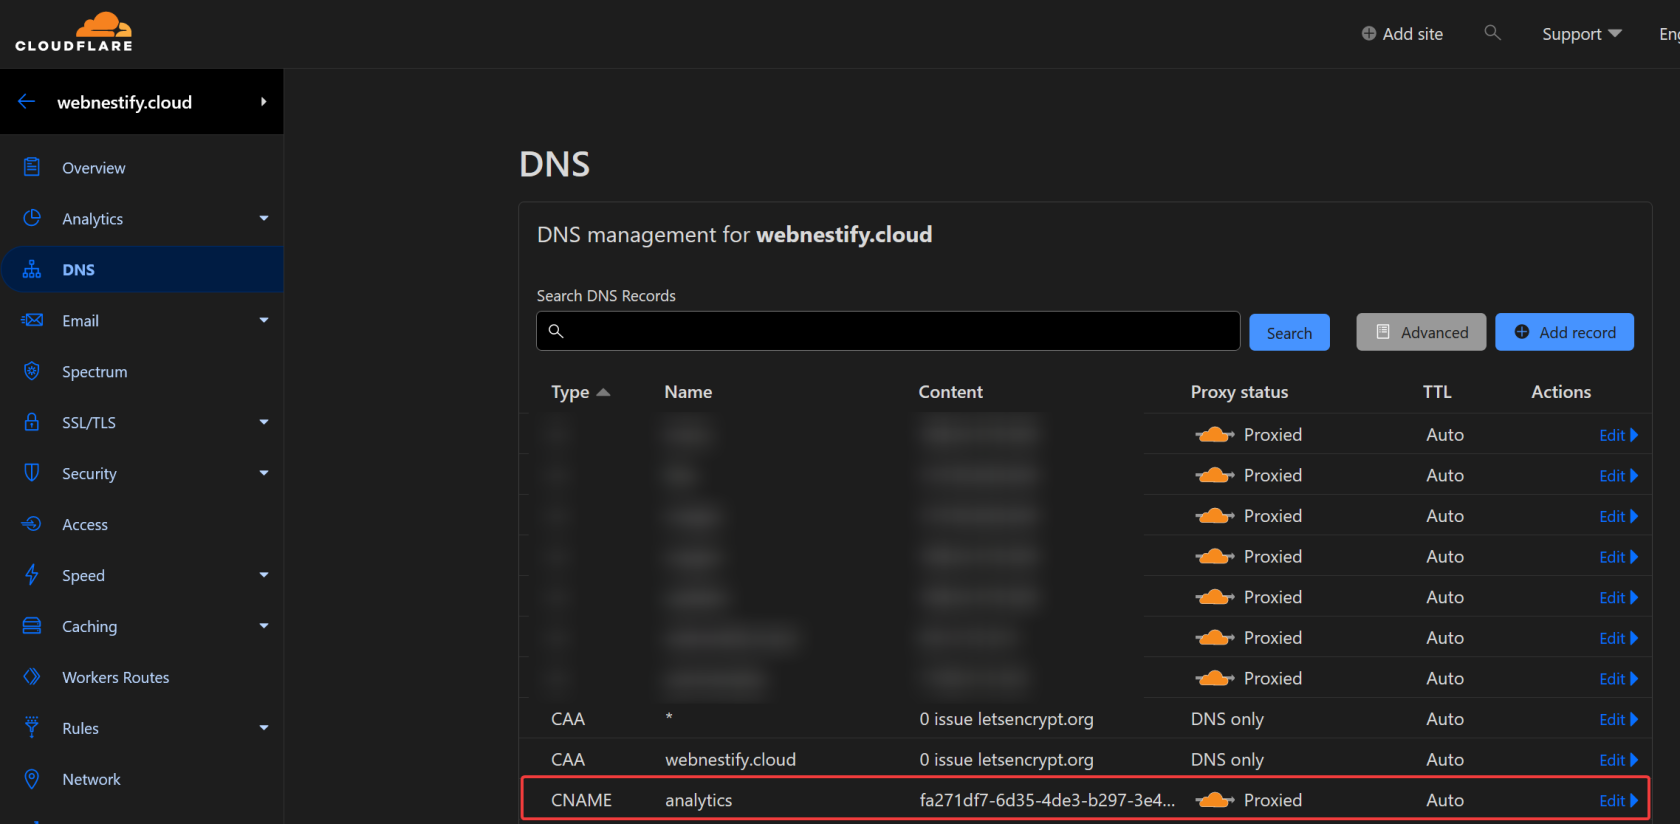
Task: Edit the webnestify.cloud CAA record
Action: 1618,760
